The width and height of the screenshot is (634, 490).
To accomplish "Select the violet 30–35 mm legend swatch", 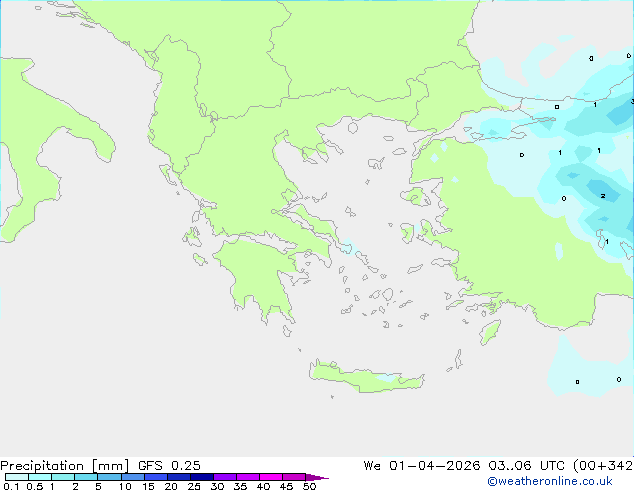I will tap(225, 477).
